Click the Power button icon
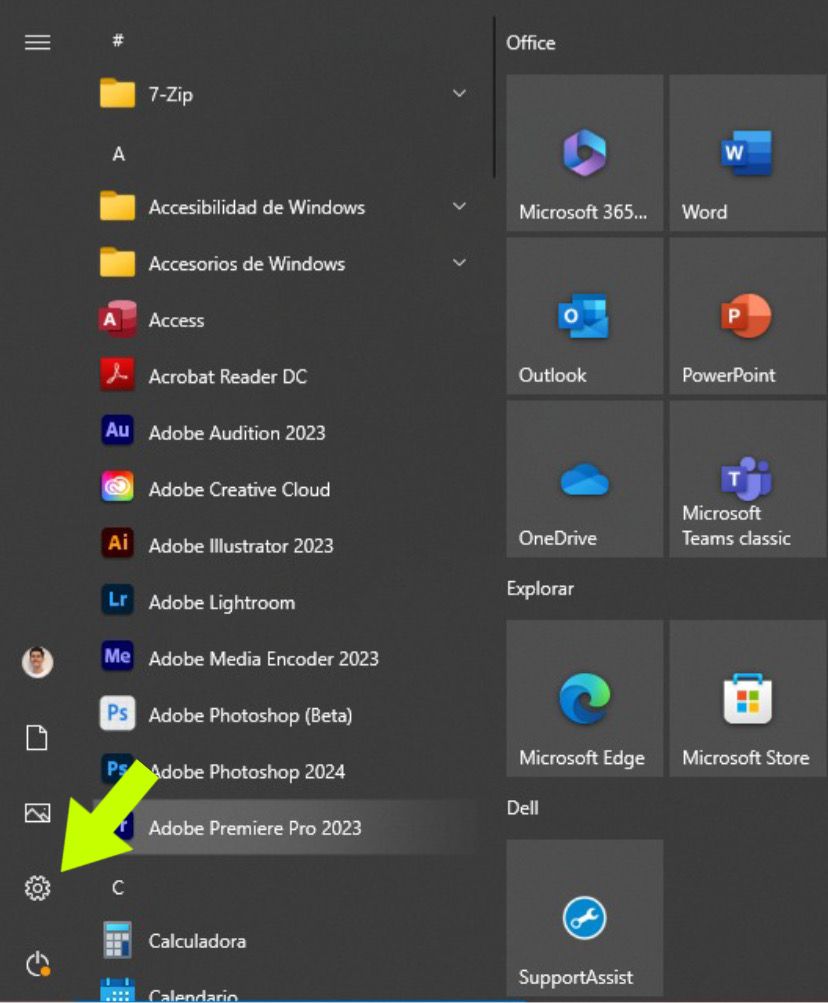 click(37, 964)
